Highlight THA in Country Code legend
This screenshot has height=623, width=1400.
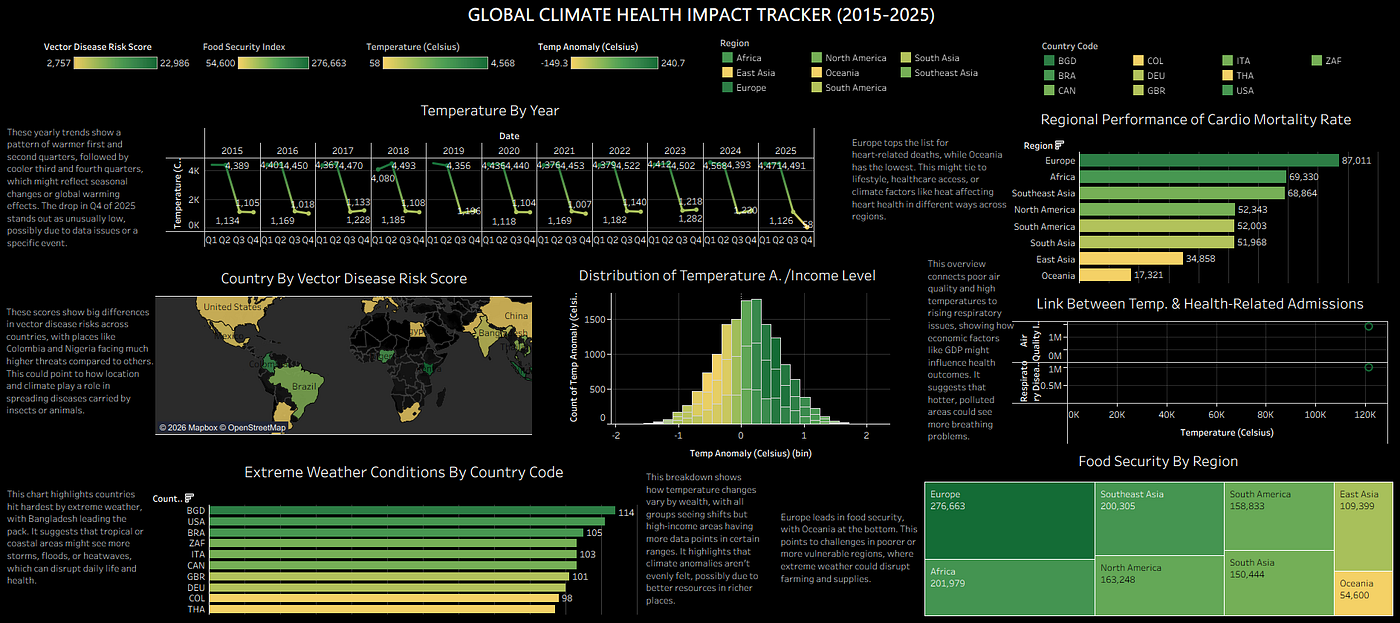pyautogui.click(x=1227, y=75)
